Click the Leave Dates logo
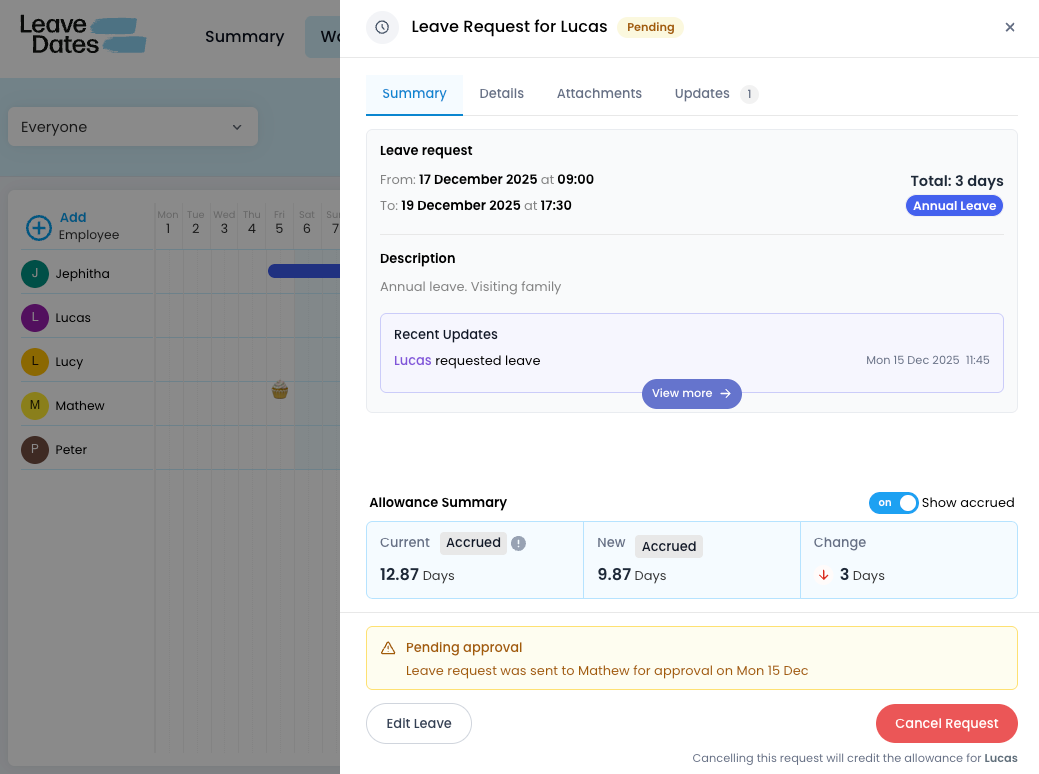This screenshot has width=1039, height=774. pyautogui.click(x=83, y=34)
